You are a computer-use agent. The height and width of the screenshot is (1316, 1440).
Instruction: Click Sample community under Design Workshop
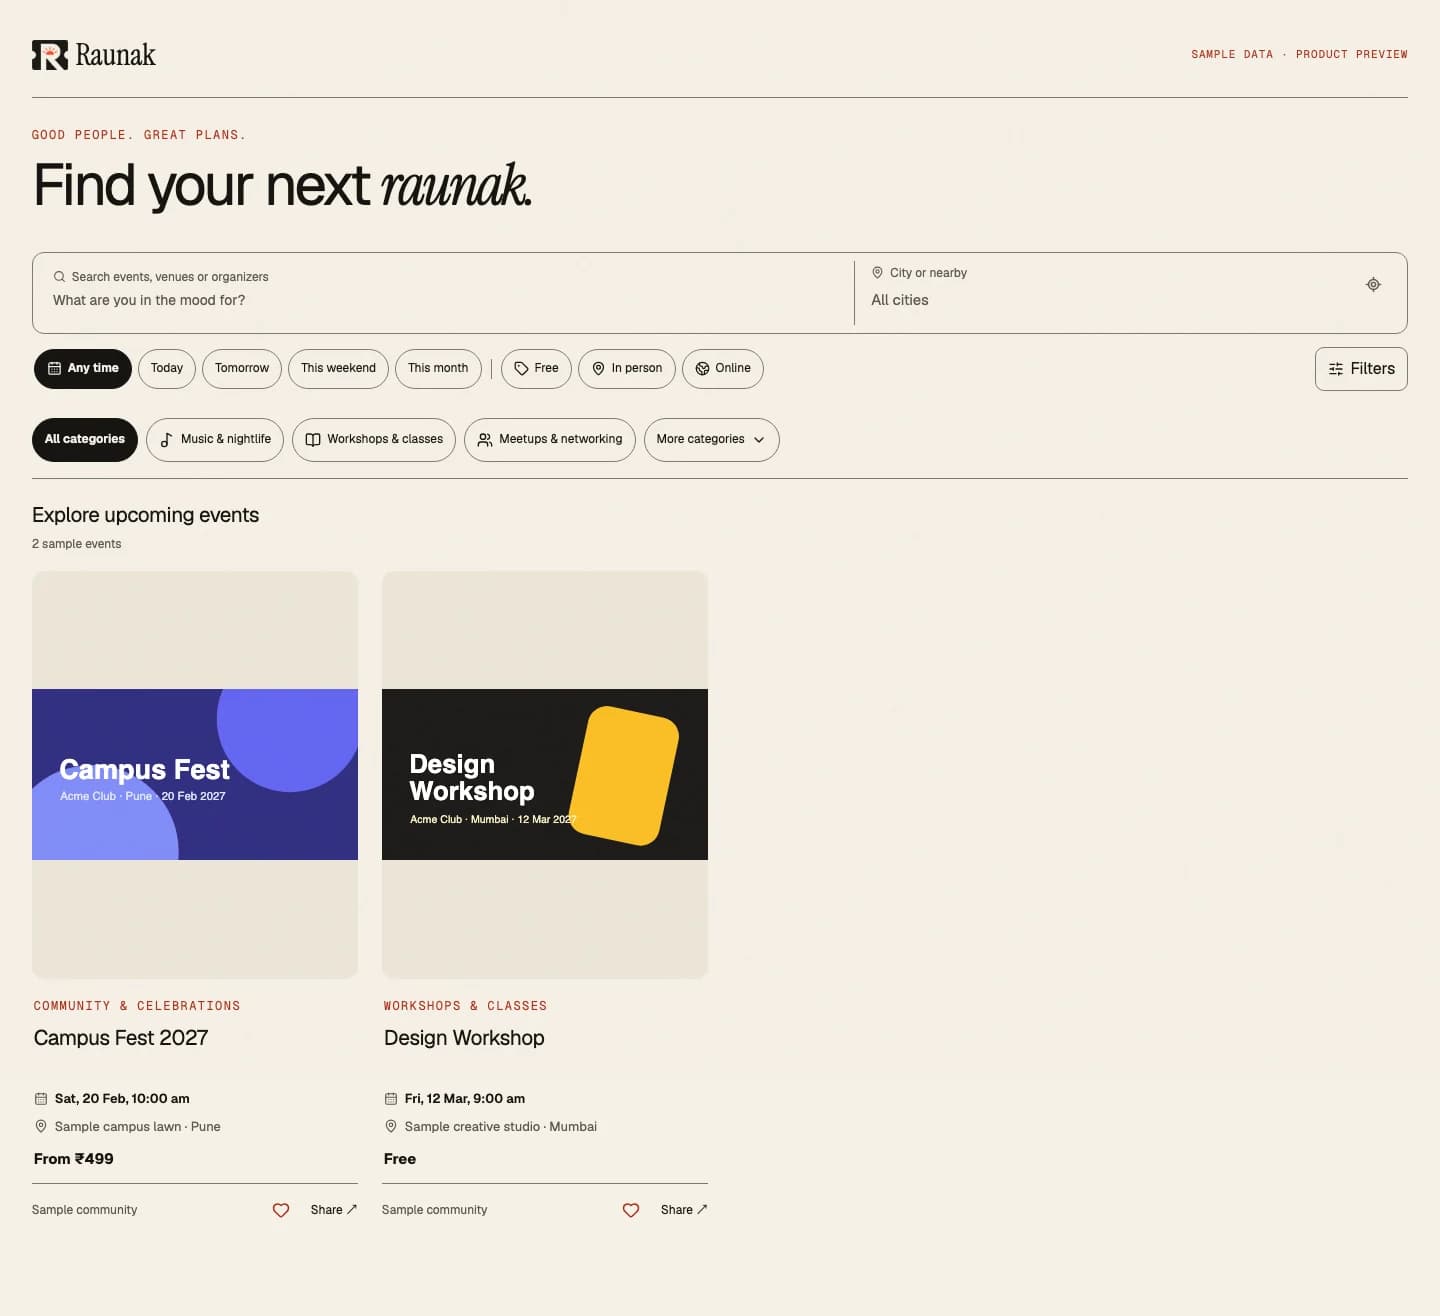(x=434, y=1210)
